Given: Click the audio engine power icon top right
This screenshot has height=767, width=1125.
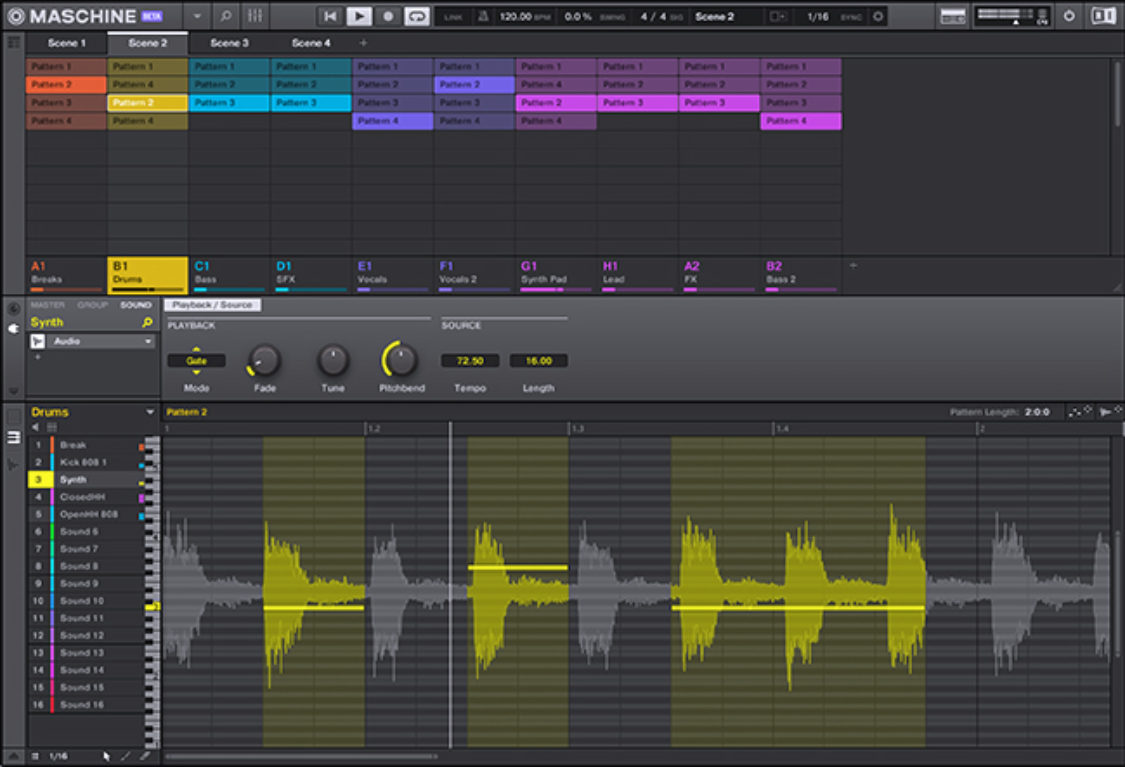Looking at the screenshot, I should click(x=1069, y=15).
